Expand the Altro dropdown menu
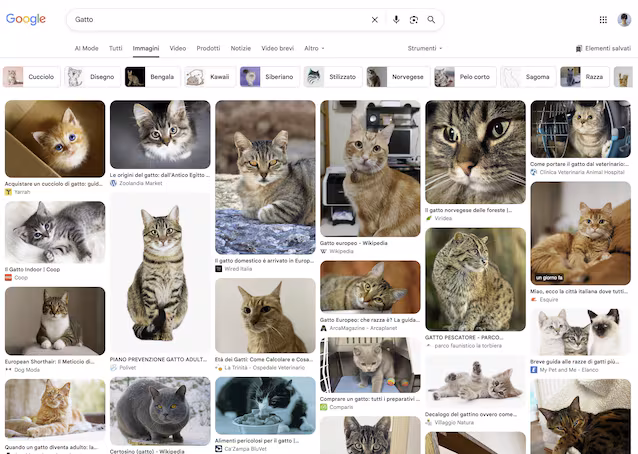638x454 pixels. click(x=314, y=48)
